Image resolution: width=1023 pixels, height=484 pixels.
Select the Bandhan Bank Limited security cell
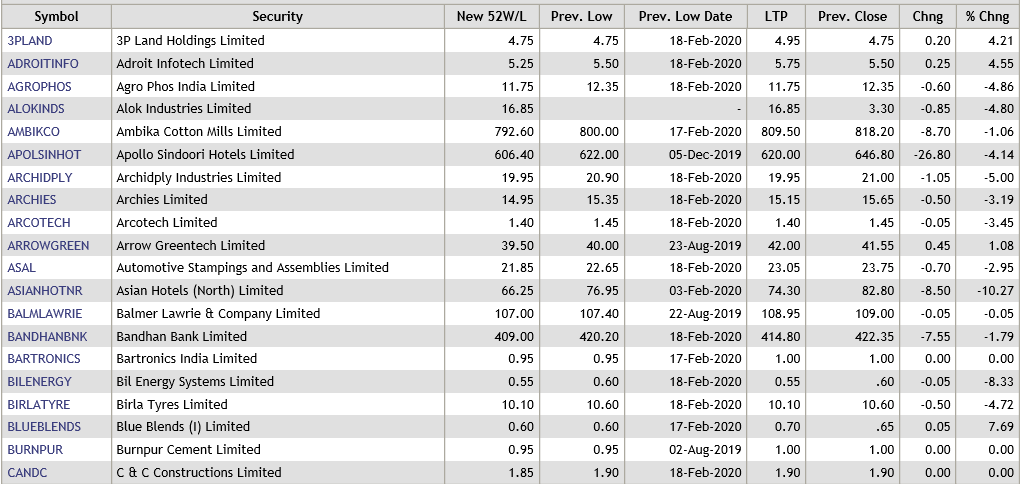[182, 336]
